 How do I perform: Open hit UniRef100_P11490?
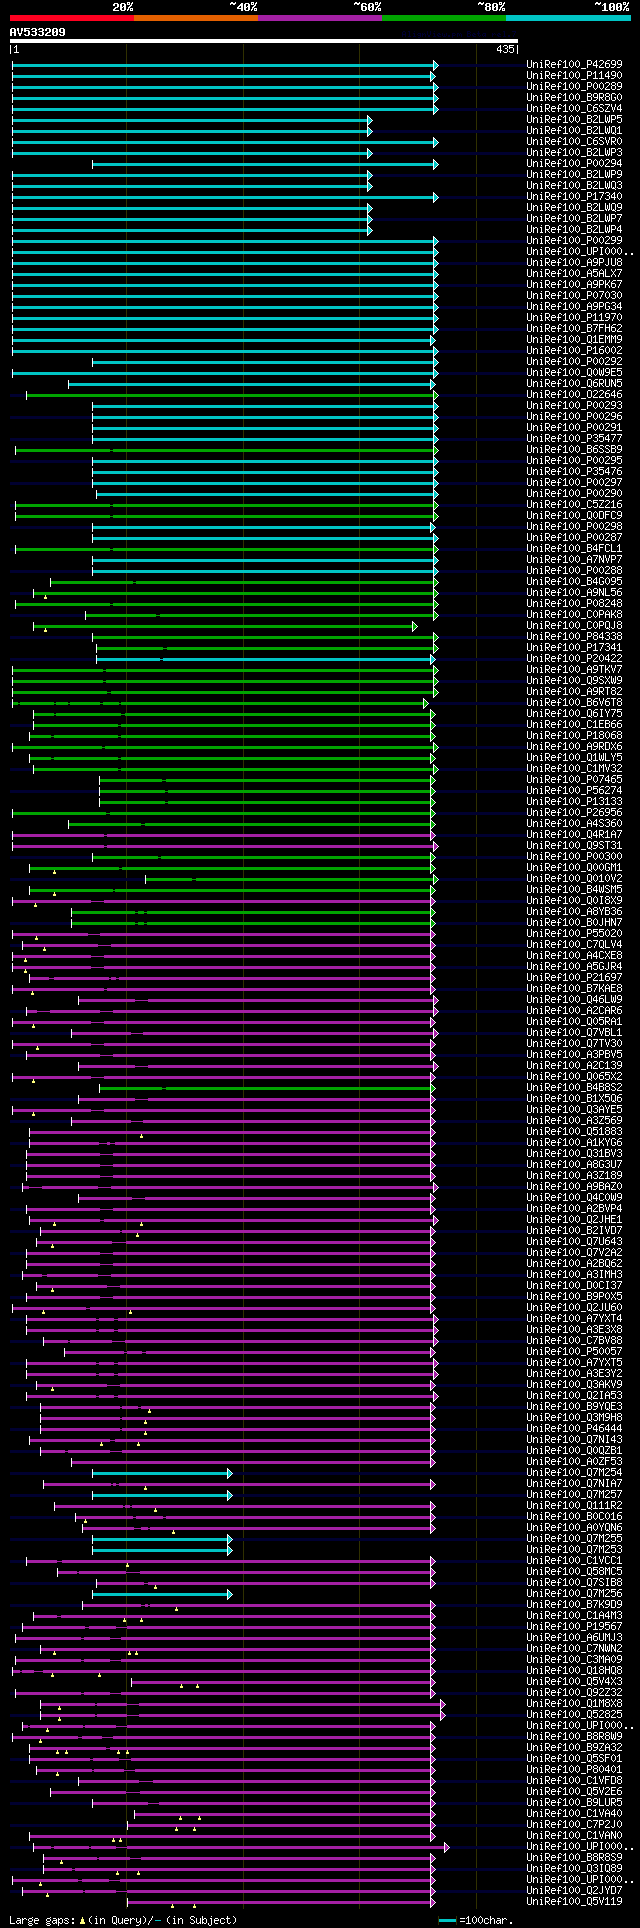tap(574, 76)
